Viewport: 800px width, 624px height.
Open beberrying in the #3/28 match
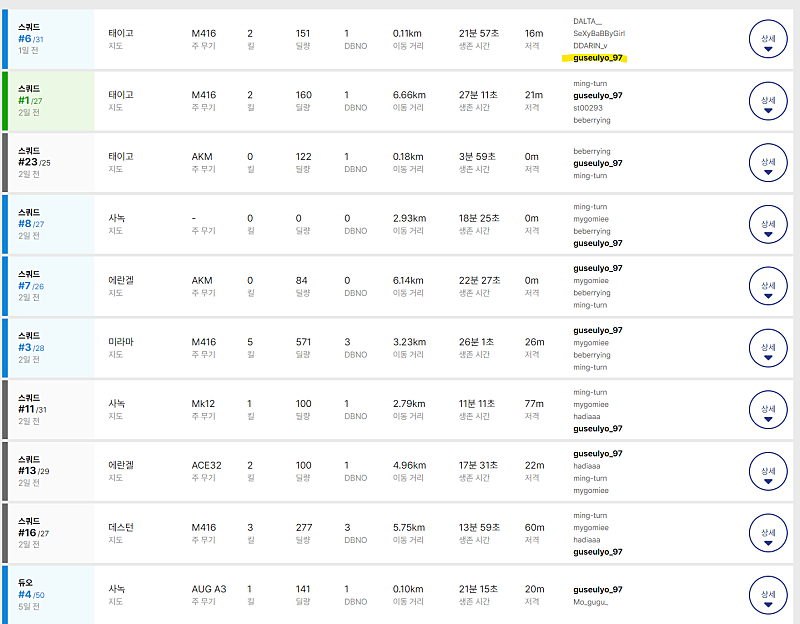point(592,355)
